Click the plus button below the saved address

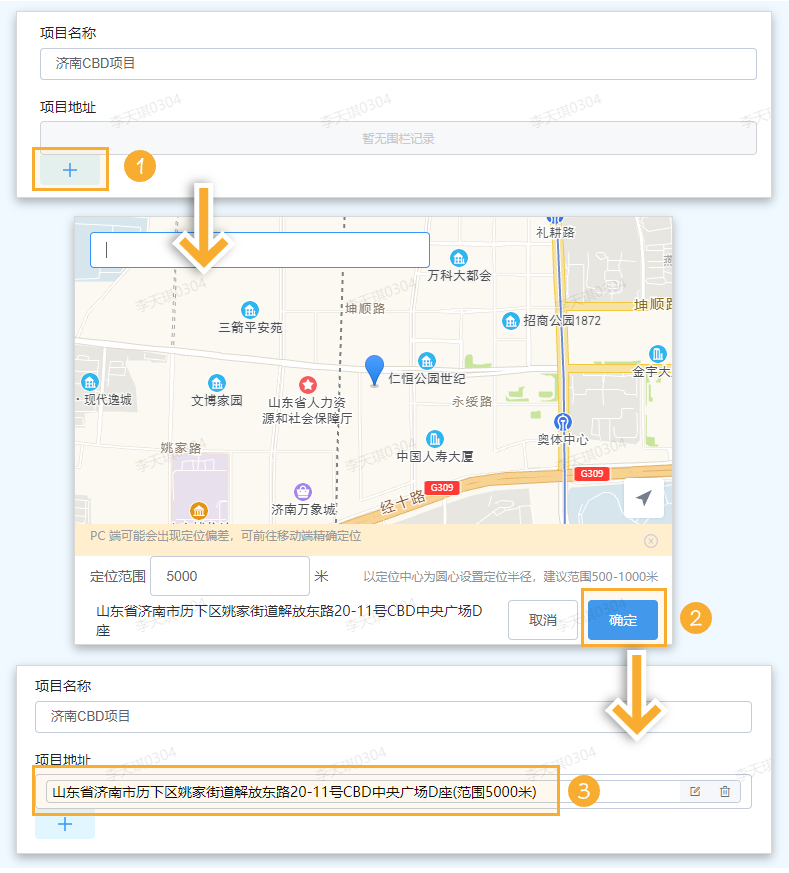pos(65,824)
